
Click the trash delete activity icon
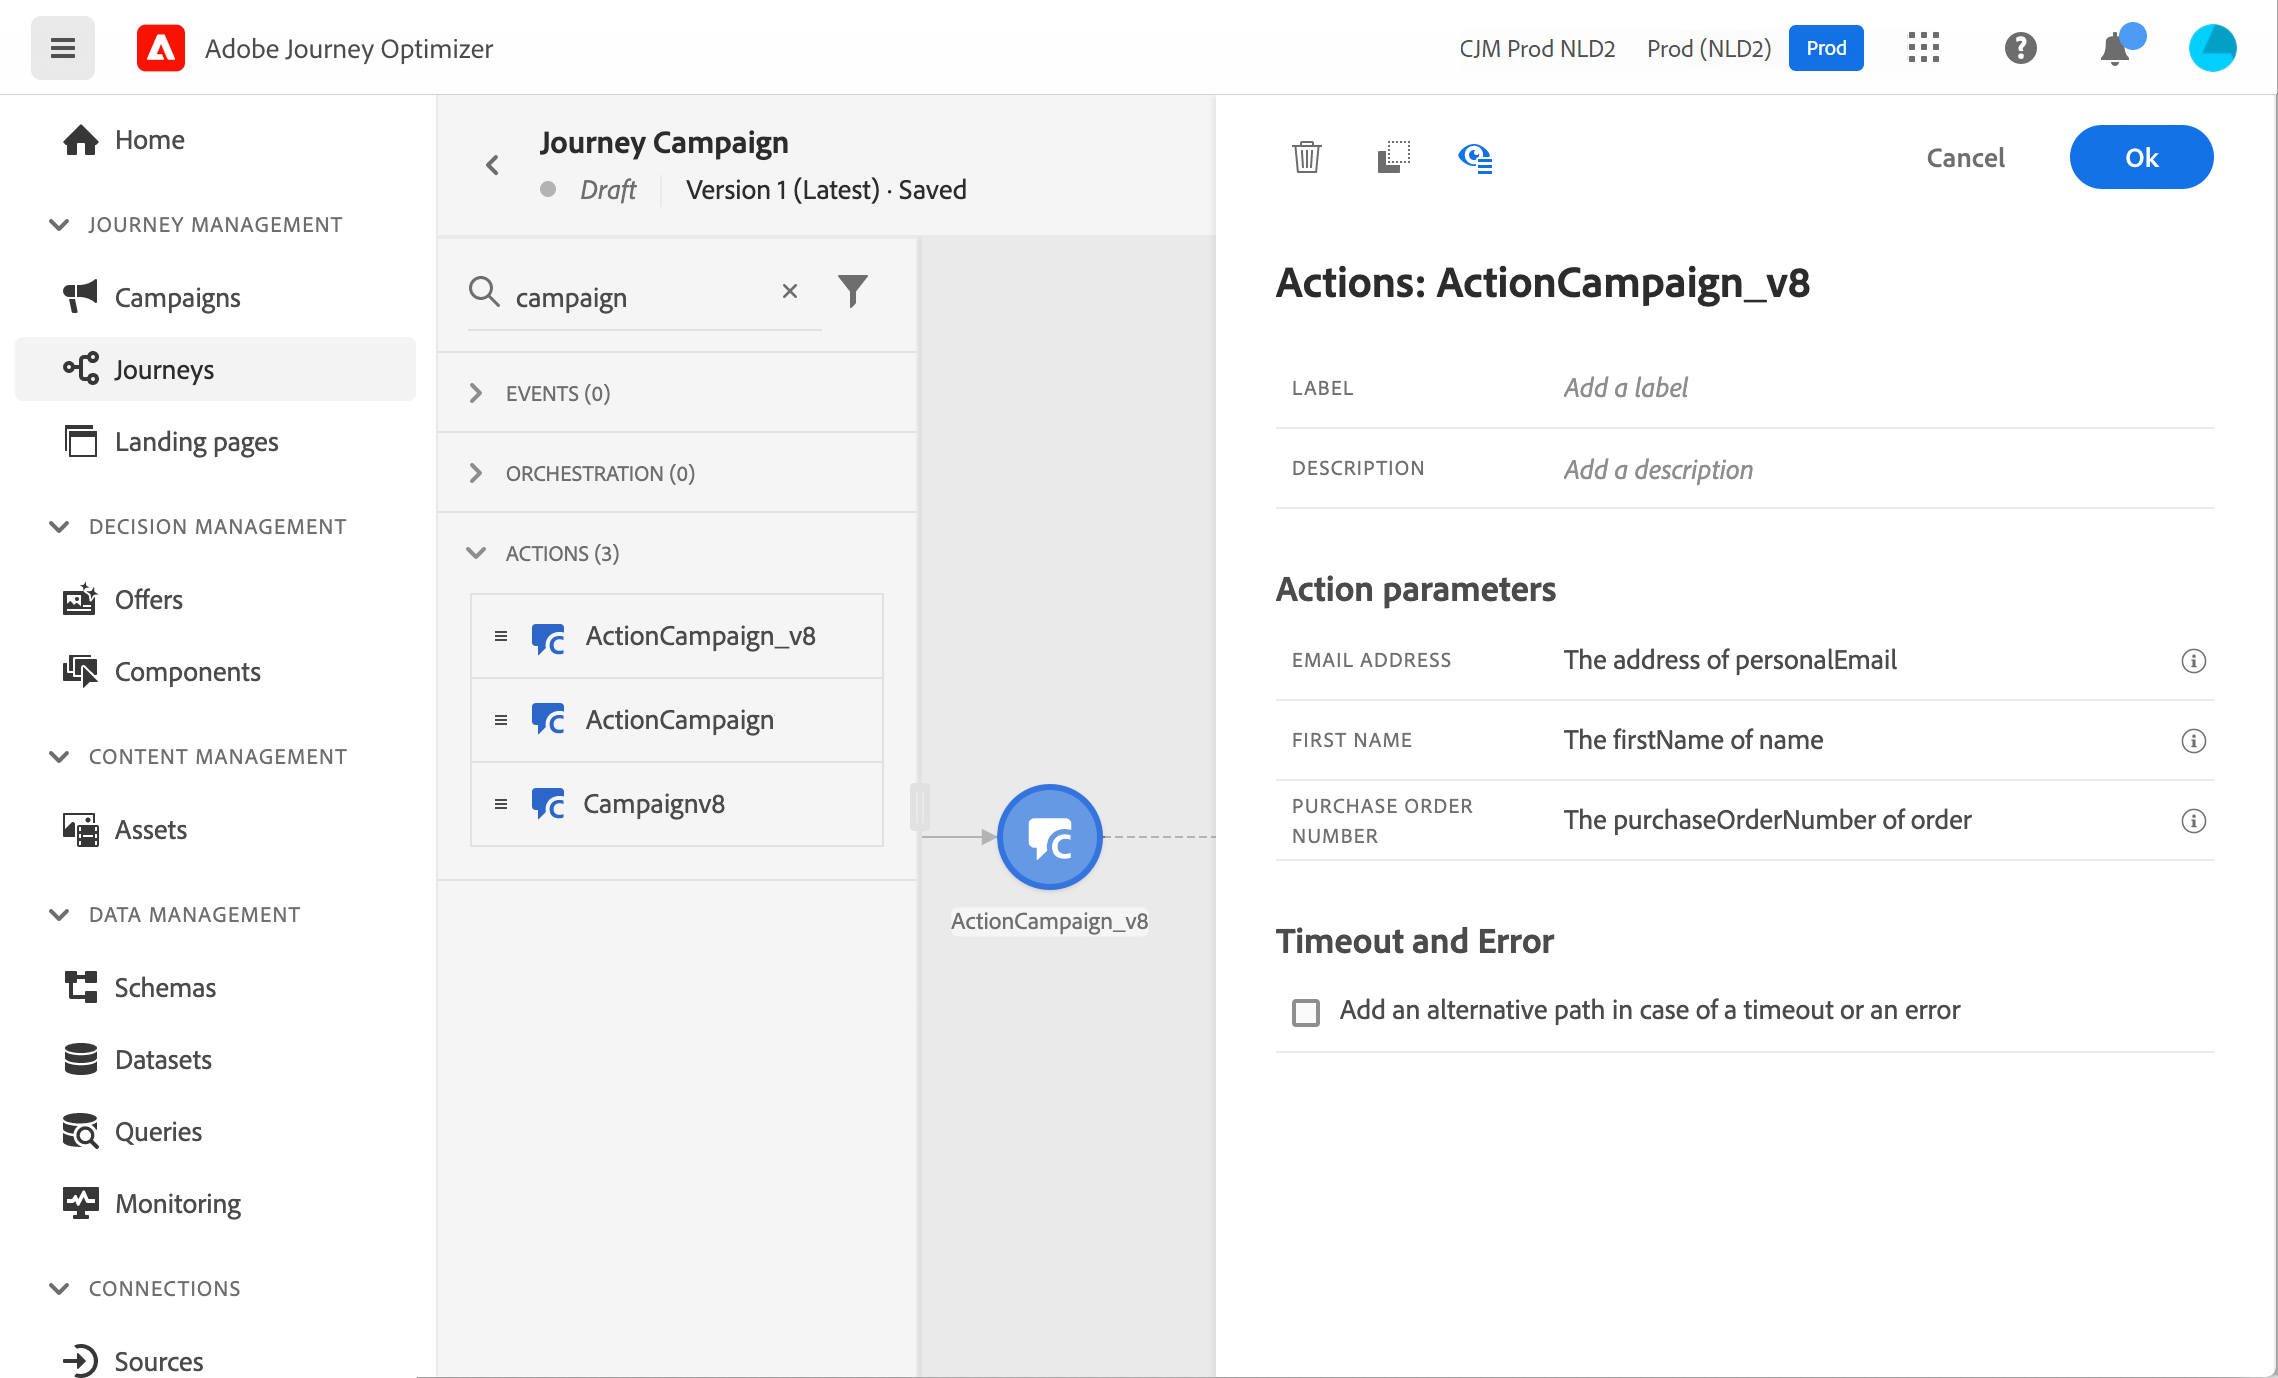1306,157
